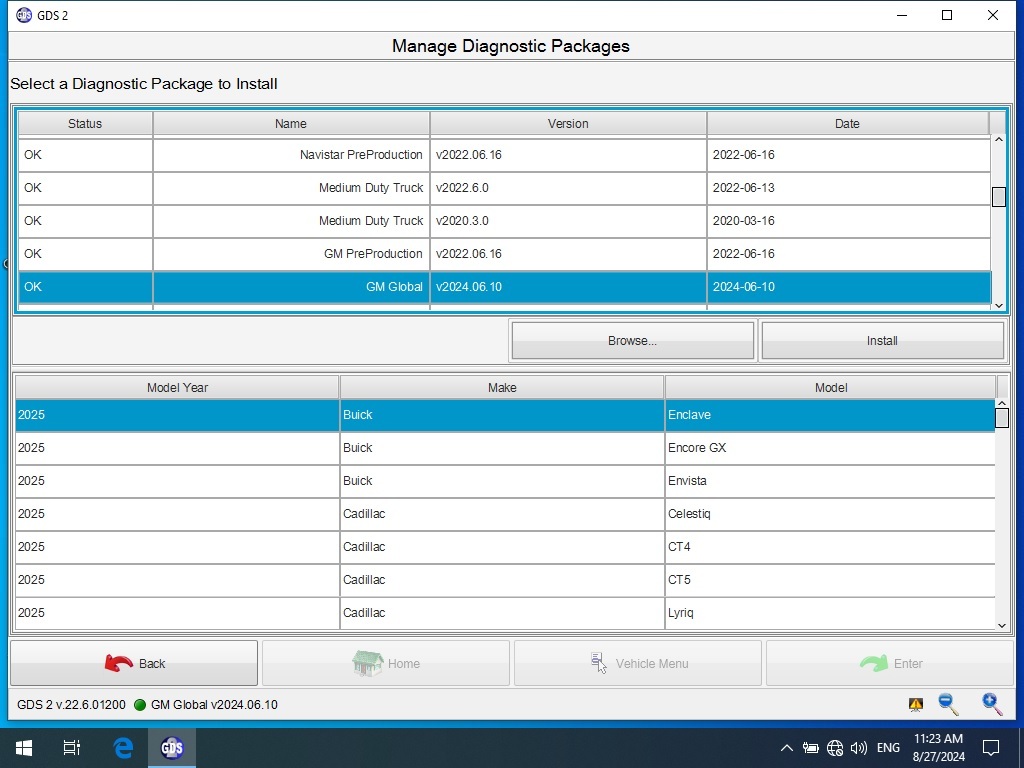Launch Microsoft Edge from taskbar
The height and width of the screenshot is (768, 1024).
point(123,748)
